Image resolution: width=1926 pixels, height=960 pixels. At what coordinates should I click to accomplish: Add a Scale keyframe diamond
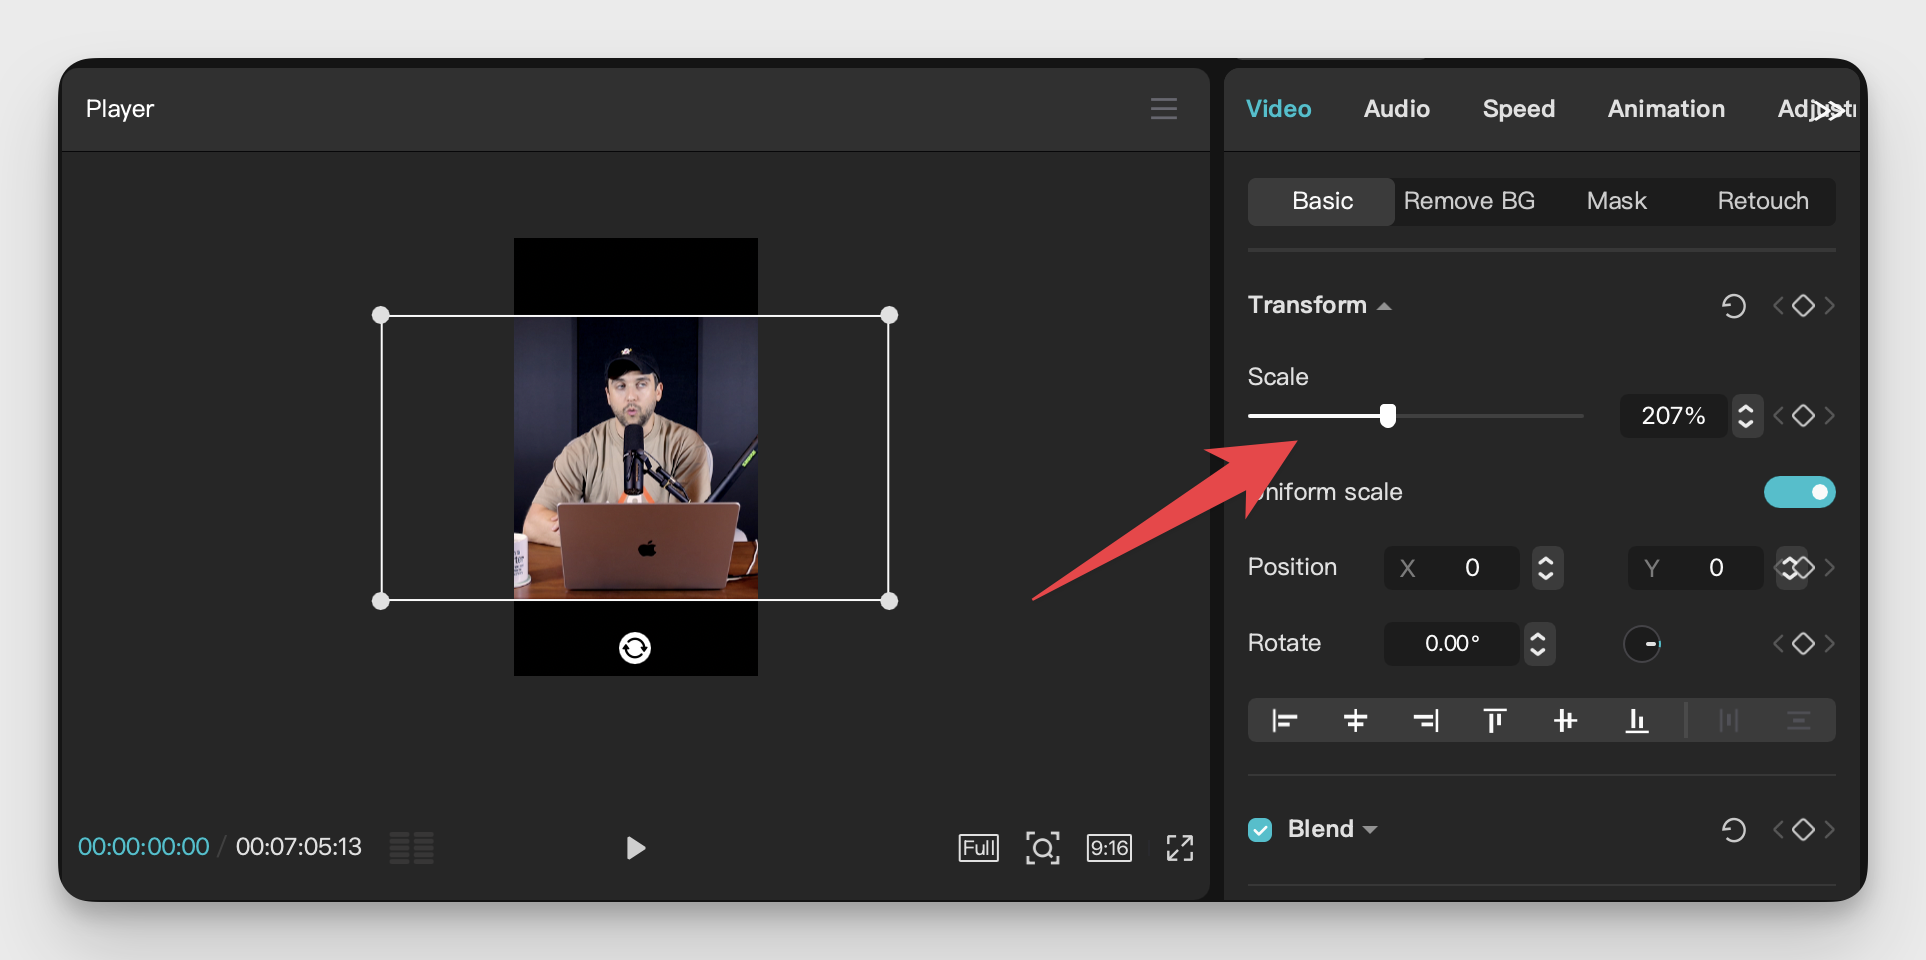click(1803, 415)
